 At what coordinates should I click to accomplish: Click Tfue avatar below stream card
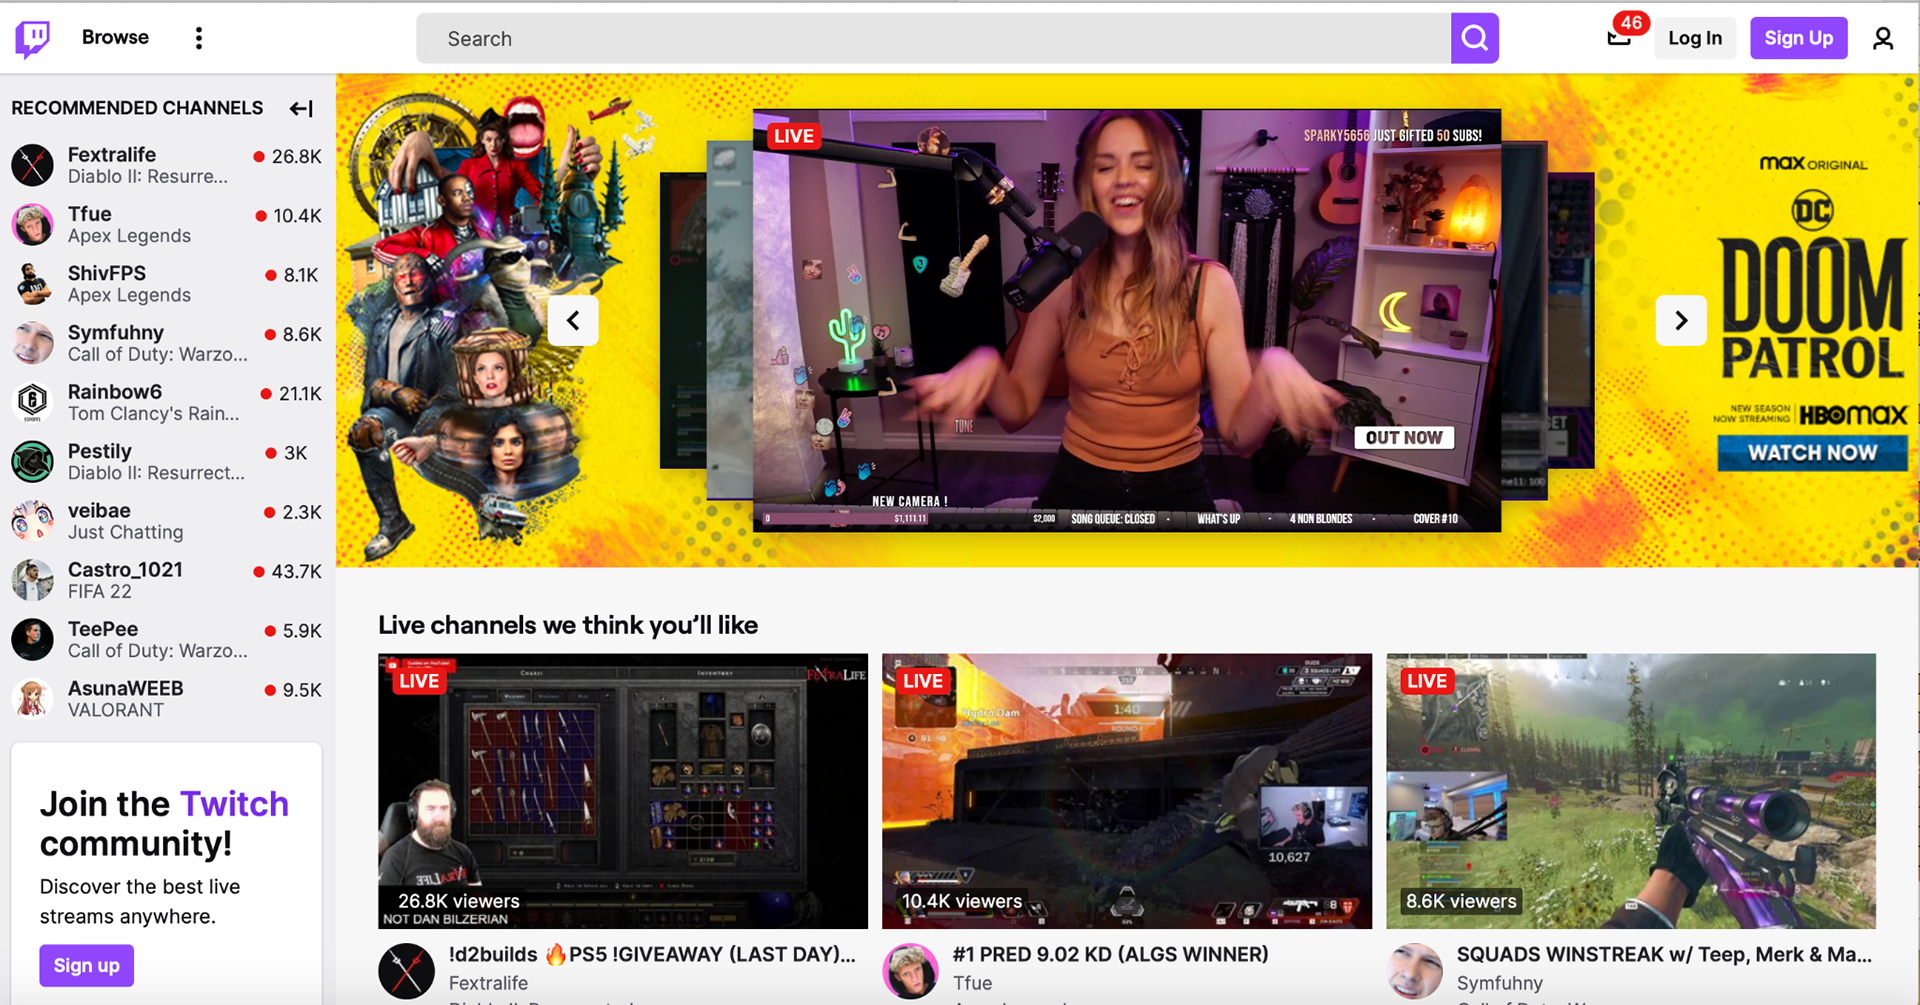pyautogui.click(x=910, y=971)
